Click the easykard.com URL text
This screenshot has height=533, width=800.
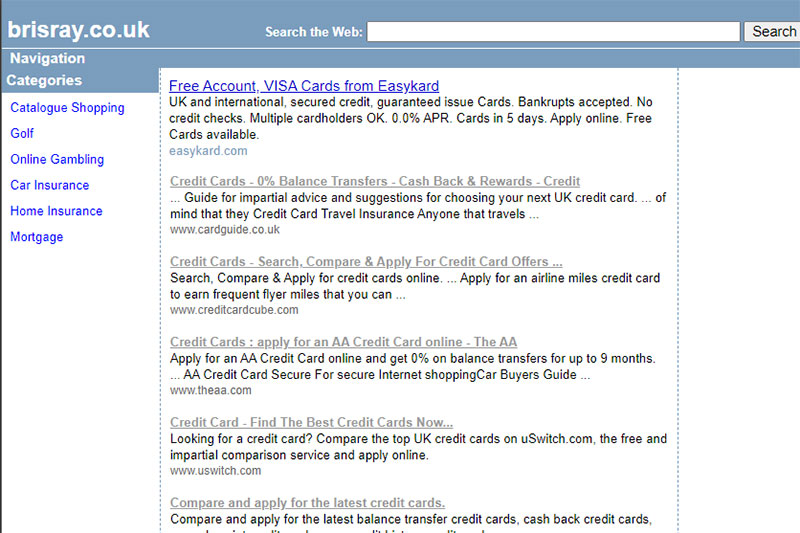click(208, 151)
